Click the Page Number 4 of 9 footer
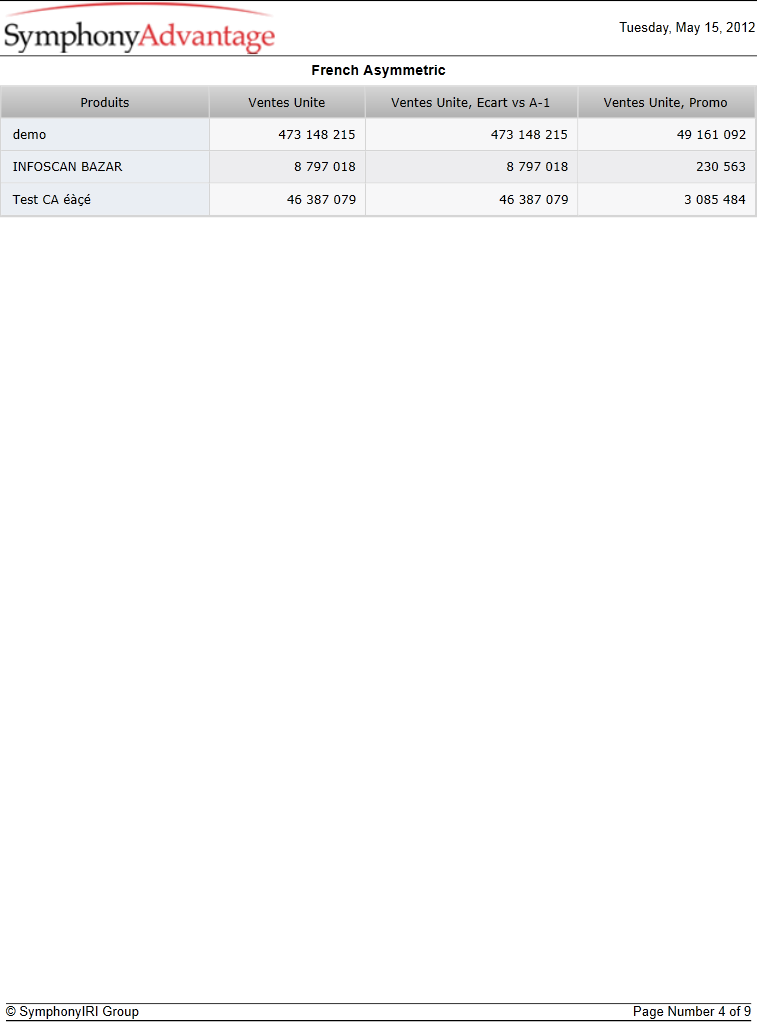Viewport: 757px width, 1027px height. click(692, 1011)
